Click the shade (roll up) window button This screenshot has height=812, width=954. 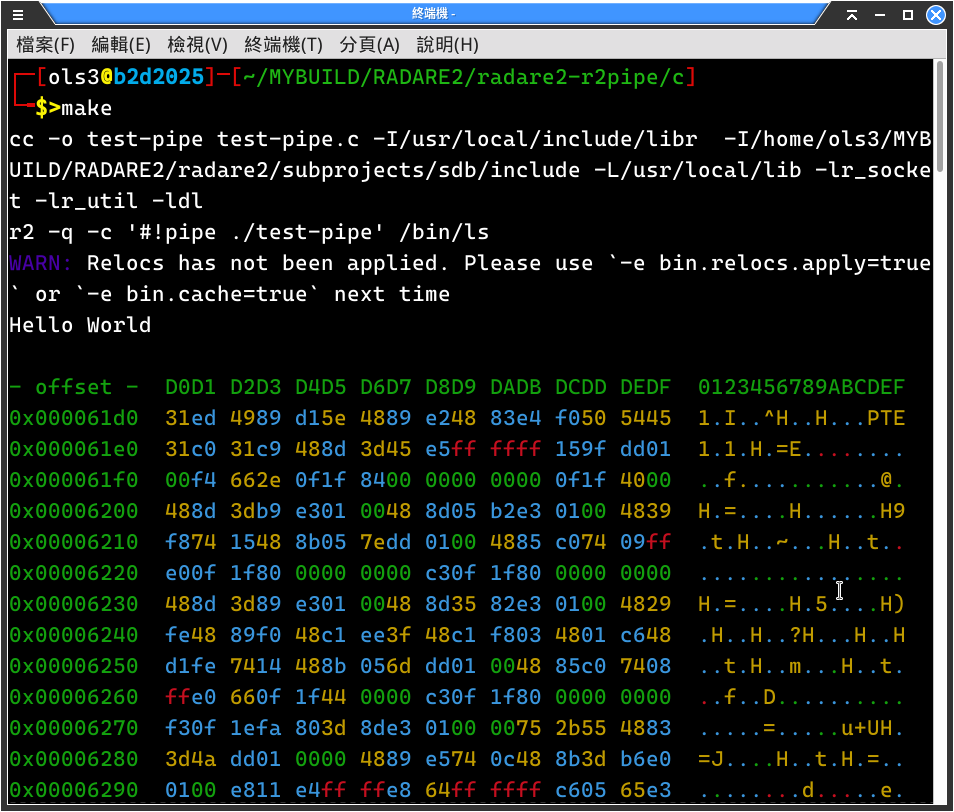point(853,14)
